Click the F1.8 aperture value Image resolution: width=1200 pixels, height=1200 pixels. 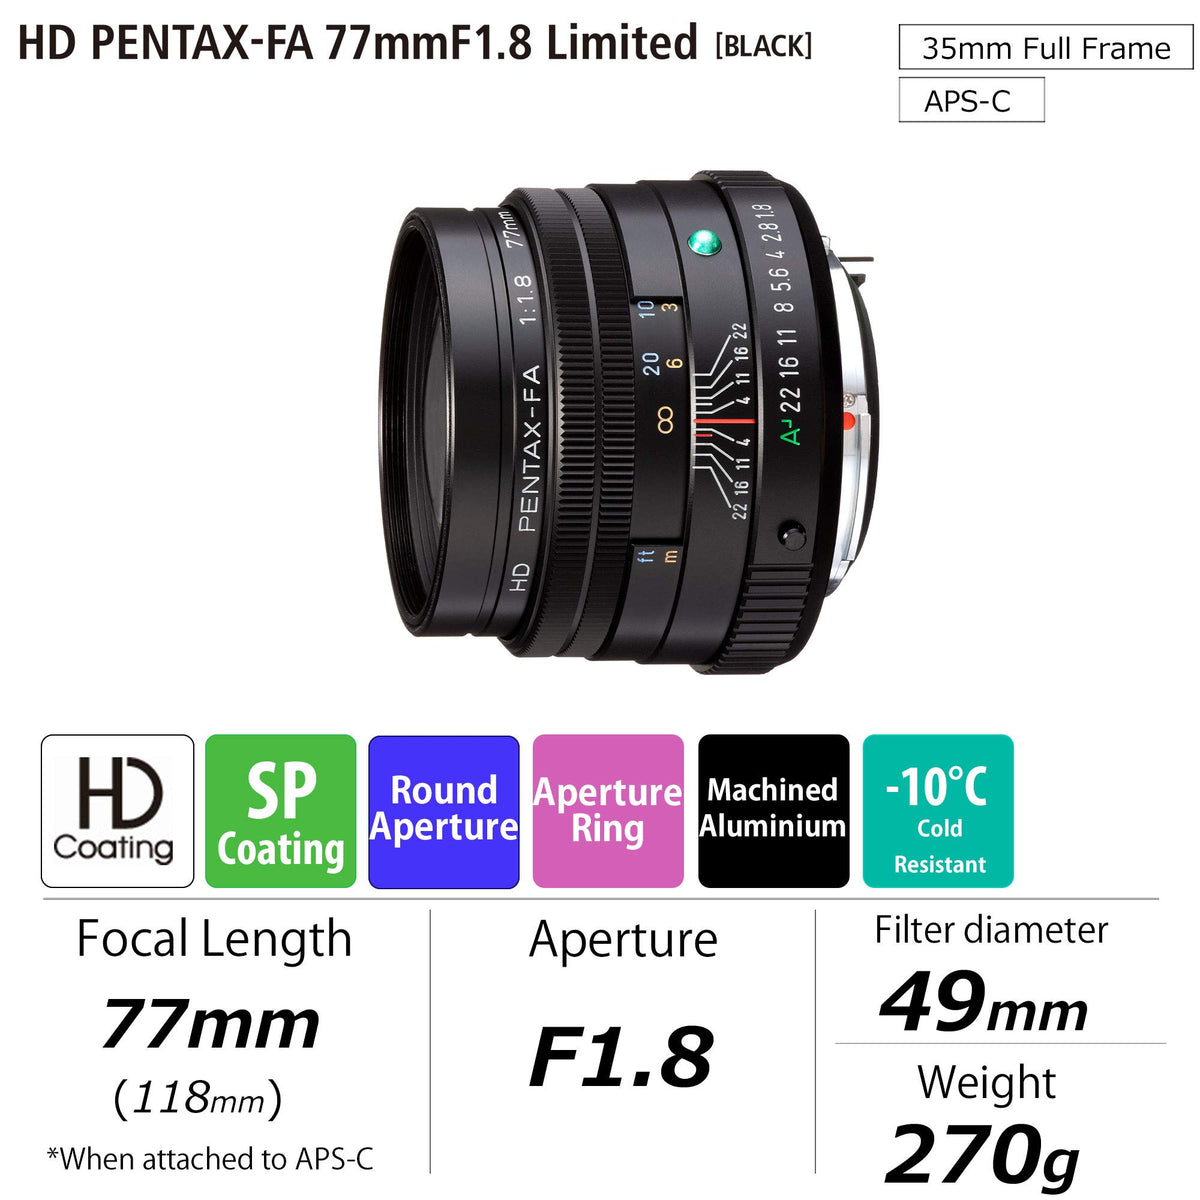tap(621, 1056)
